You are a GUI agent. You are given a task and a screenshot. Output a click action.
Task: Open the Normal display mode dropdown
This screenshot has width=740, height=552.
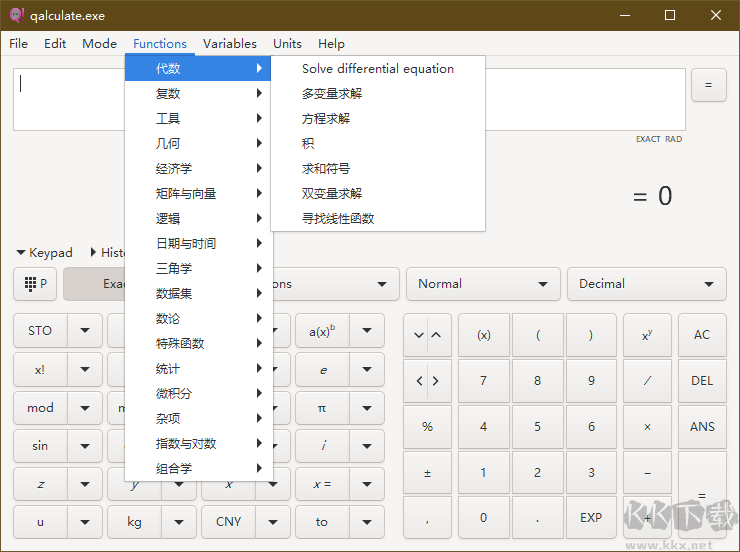pos(483,284)
